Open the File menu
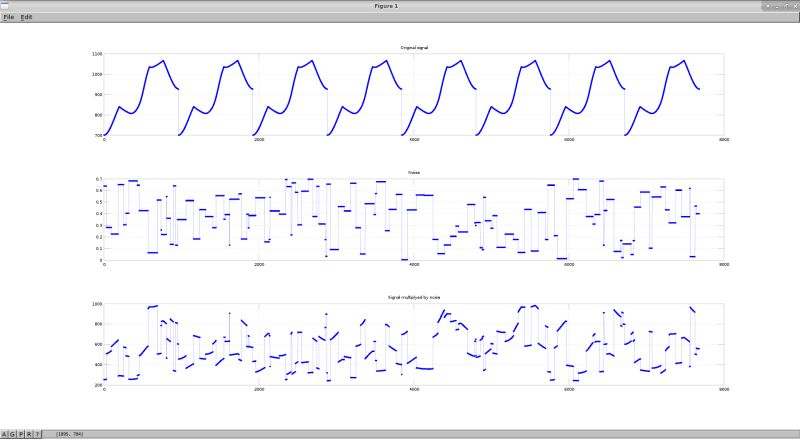The height and width of the screenshot is (439, 800). click(9, 17)
